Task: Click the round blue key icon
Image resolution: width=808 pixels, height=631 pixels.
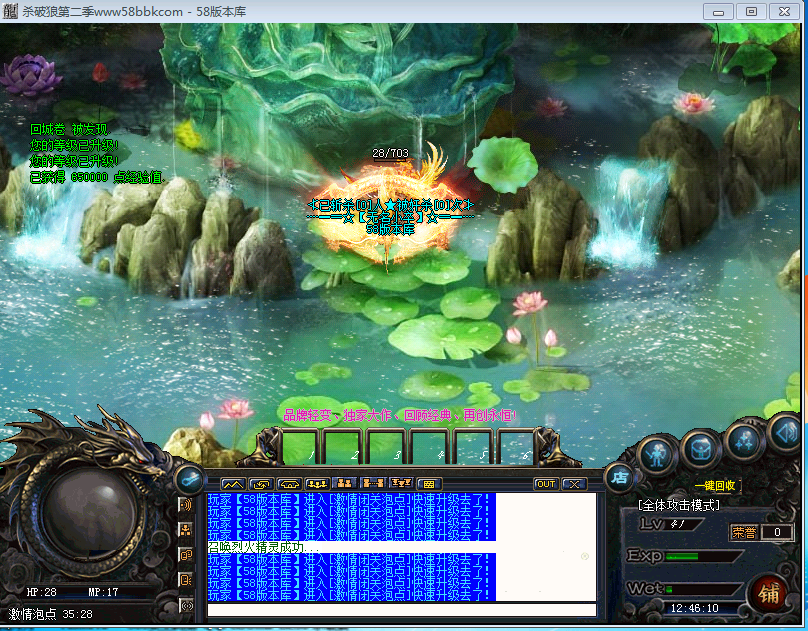Action: click(x=190, y=480)
